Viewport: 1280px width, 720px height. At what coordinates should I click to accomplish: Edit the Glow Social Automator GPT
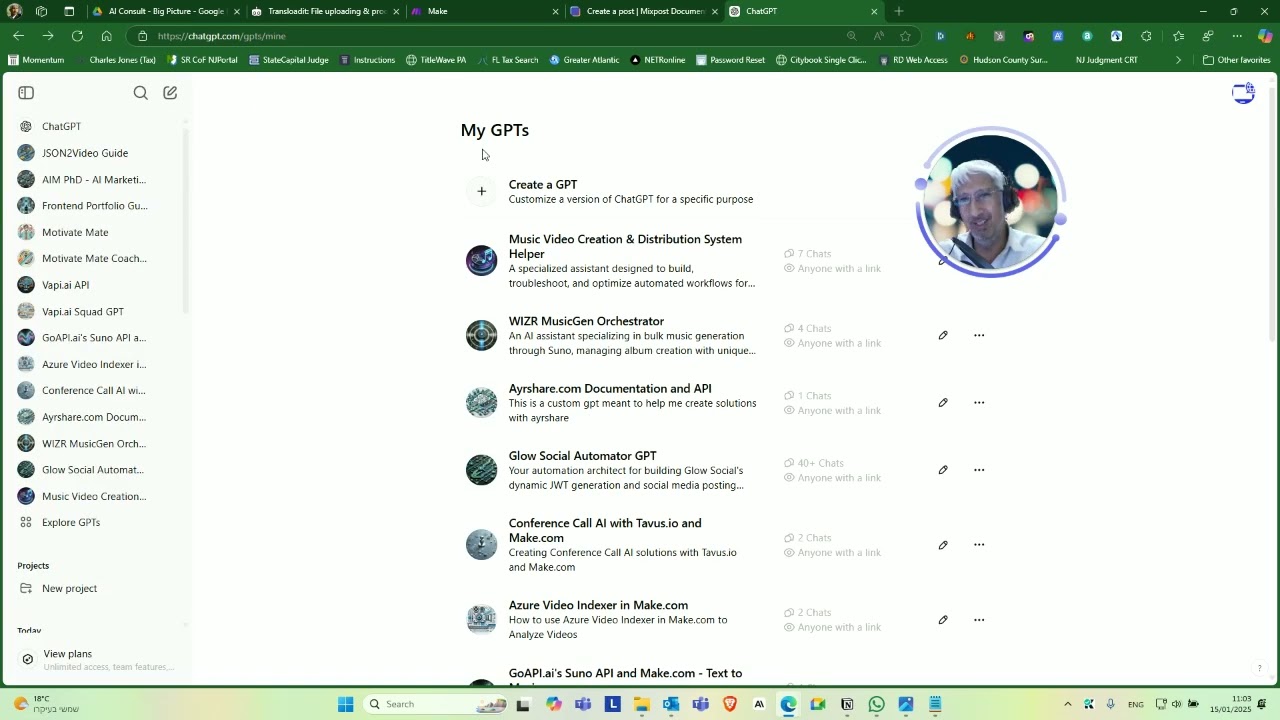943,470
